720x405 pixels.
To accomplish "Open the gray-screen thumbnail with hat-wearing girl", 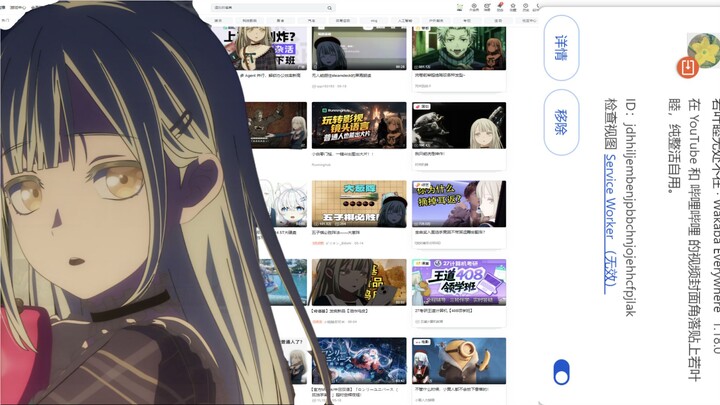I will pyautogui.click(x=359, y=48).
